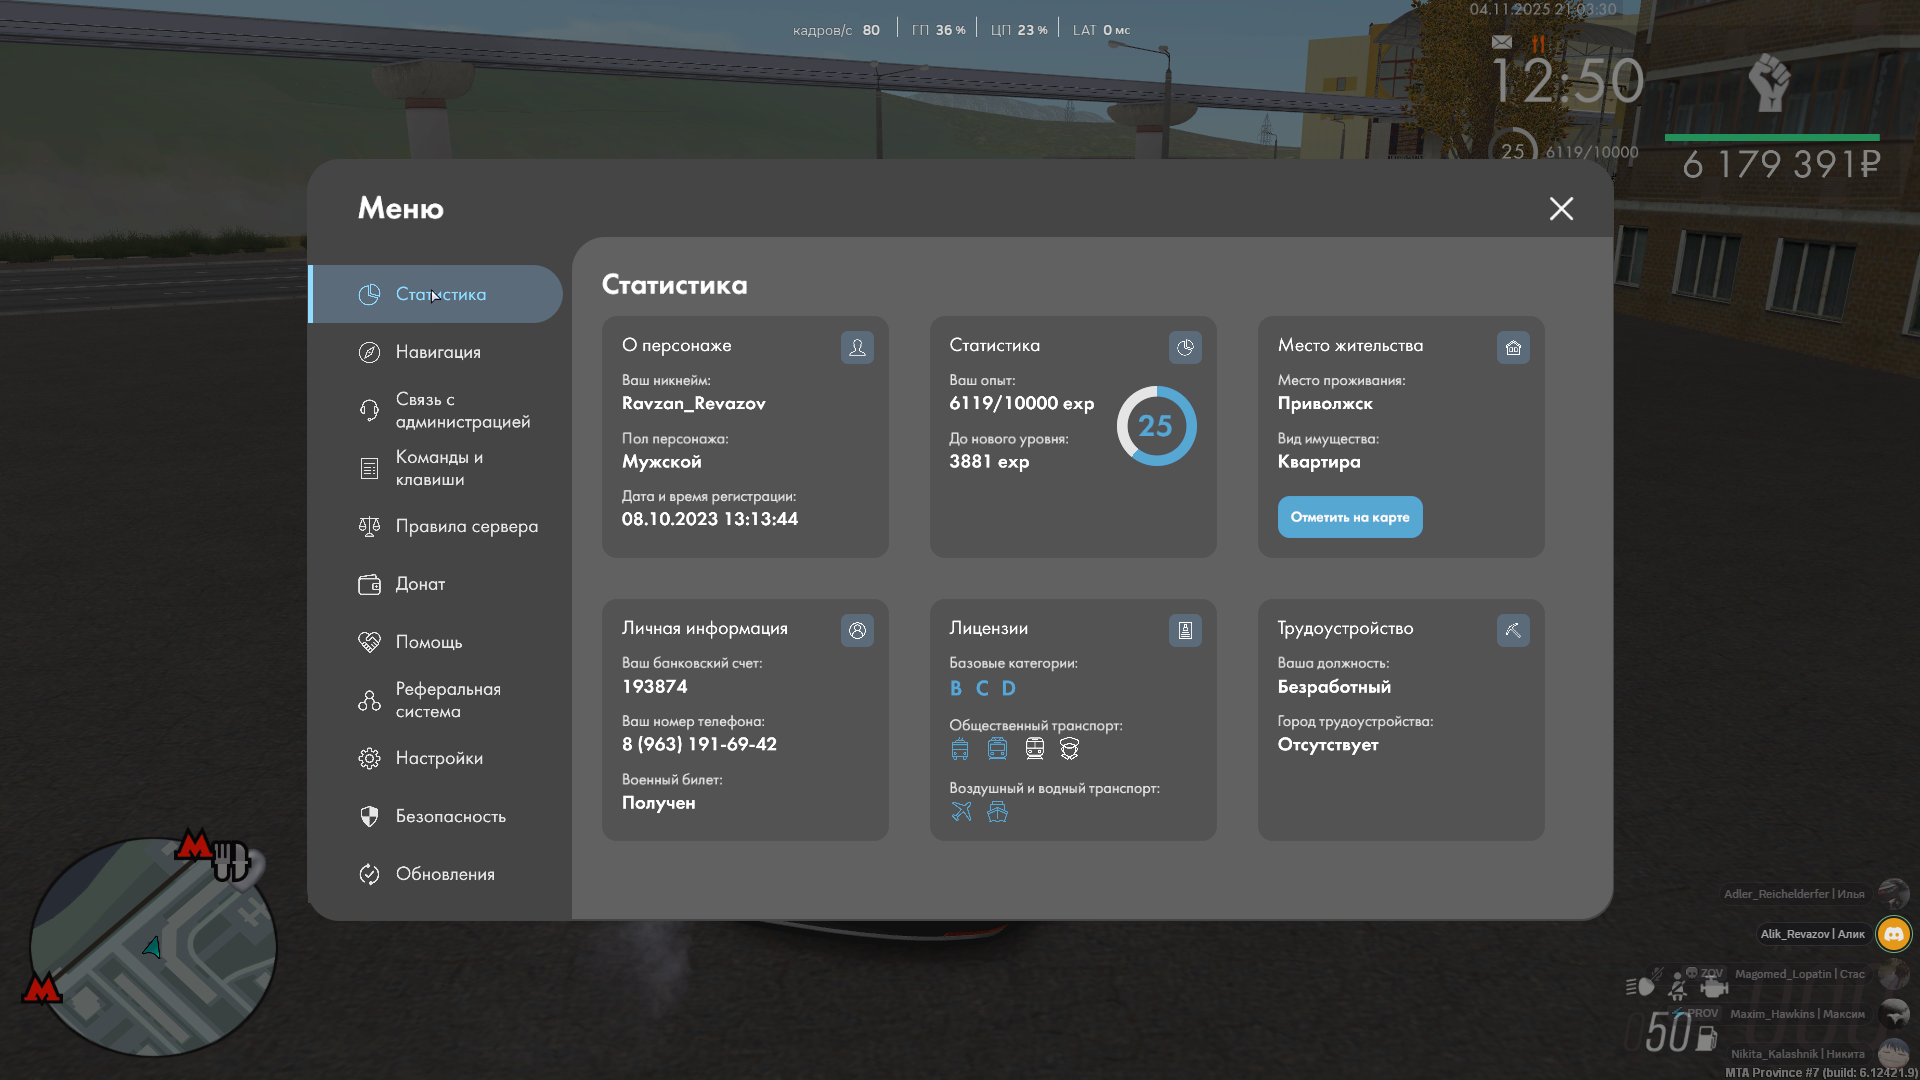Viewport: 1920px width, 1080px height.
Task: Open Связь с администрацией section
Action: [461, 410]
